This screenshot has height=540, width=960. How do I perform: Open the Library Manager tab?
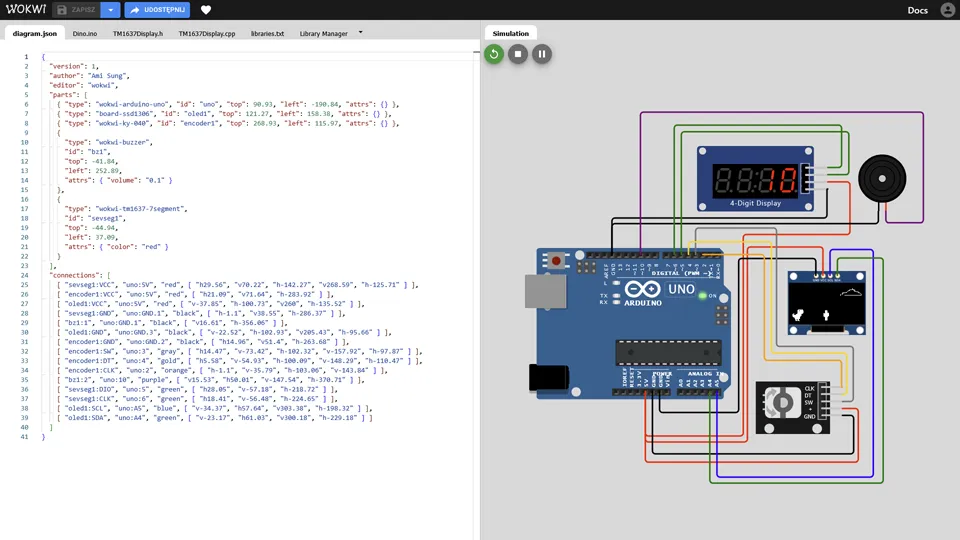(x=323, y=34)
